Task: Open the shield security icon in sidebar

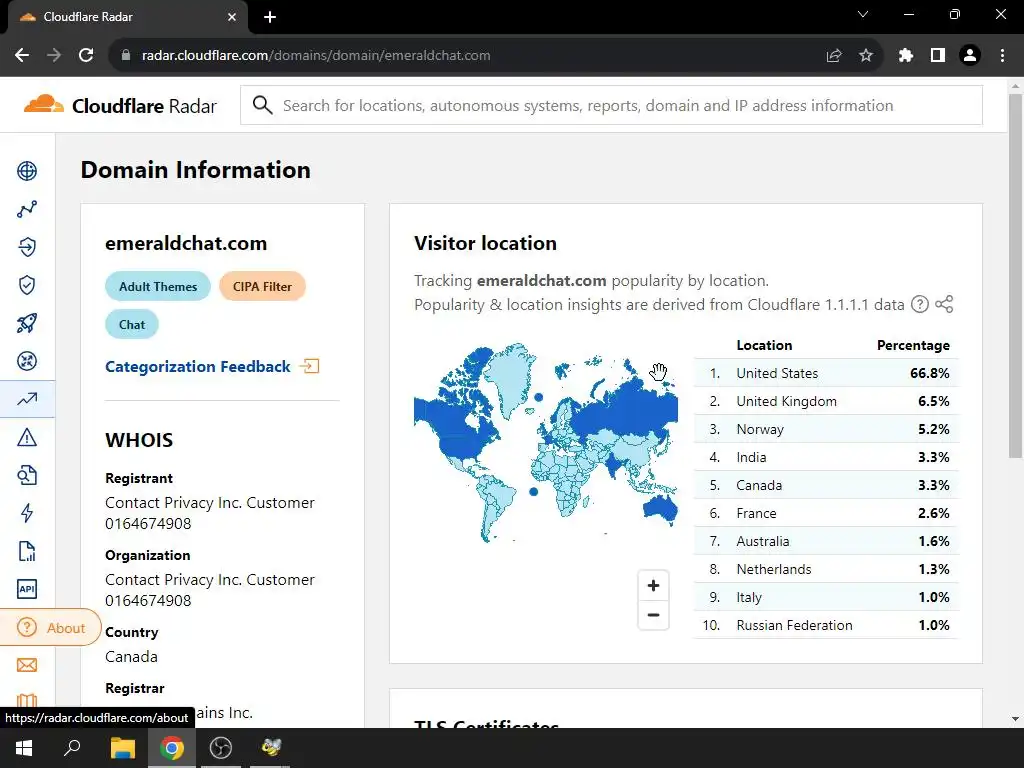Action: coord(27,285)
